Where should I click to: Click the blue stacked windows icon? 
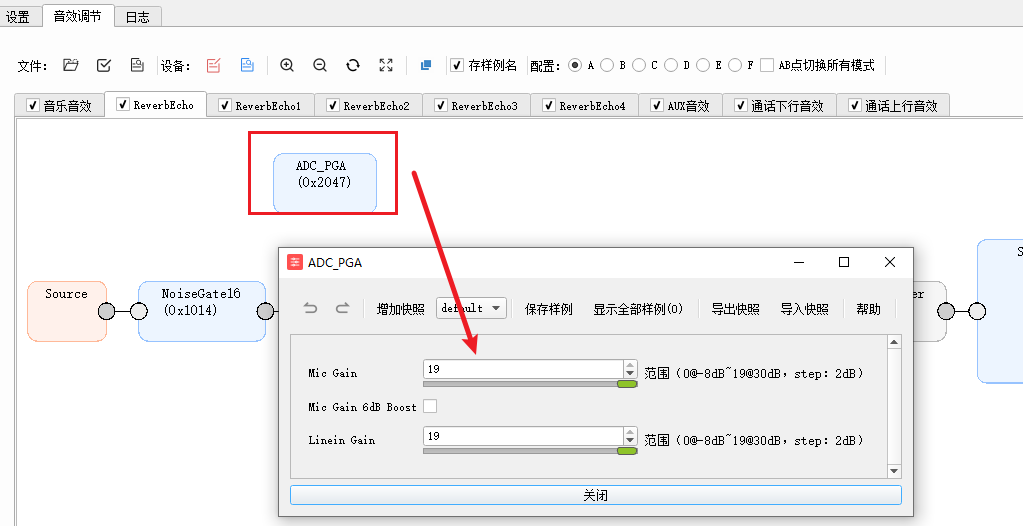point(426,65)
